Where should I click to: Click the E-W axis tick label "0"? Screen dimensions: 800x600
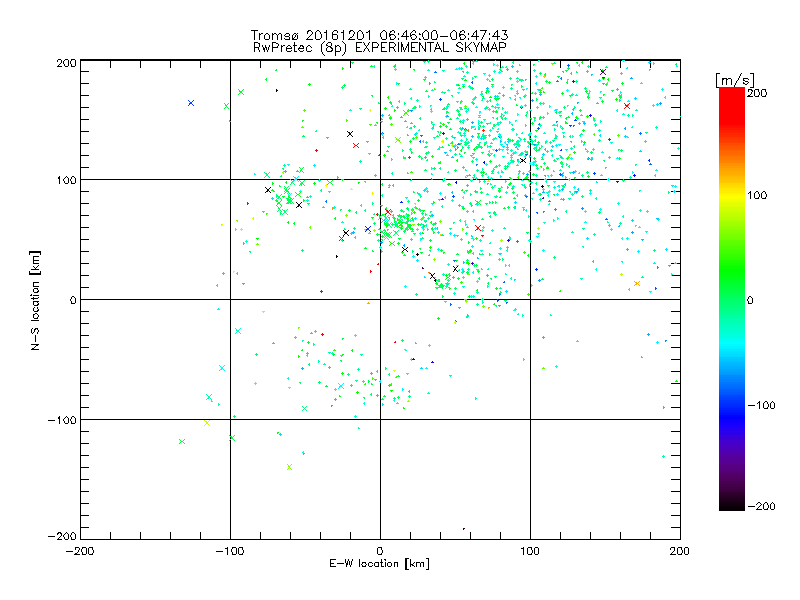[x=380, y=551]
